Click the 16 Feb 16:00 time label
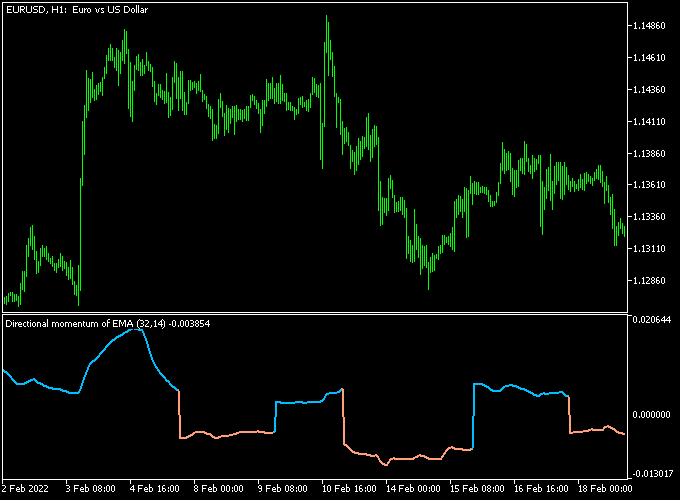The image size is (680, 500). 541,489
